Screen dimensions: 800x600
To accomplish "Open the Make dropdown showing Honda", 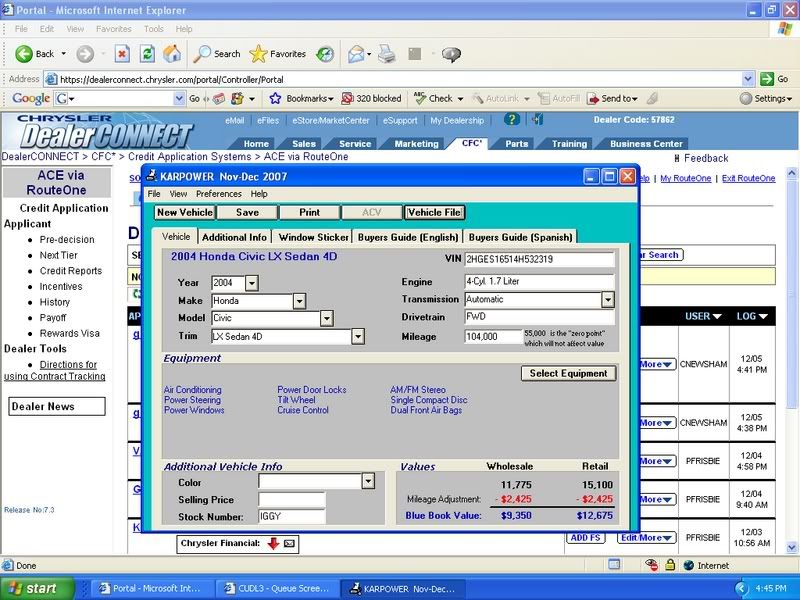I will (x=299, y=301).
